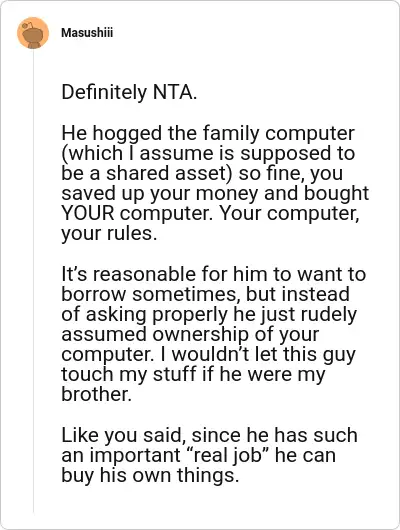Viewport: 400px width, 530px height.
Task: Click the line "He hogged the family computer"
Action: [x=208, y=134]
